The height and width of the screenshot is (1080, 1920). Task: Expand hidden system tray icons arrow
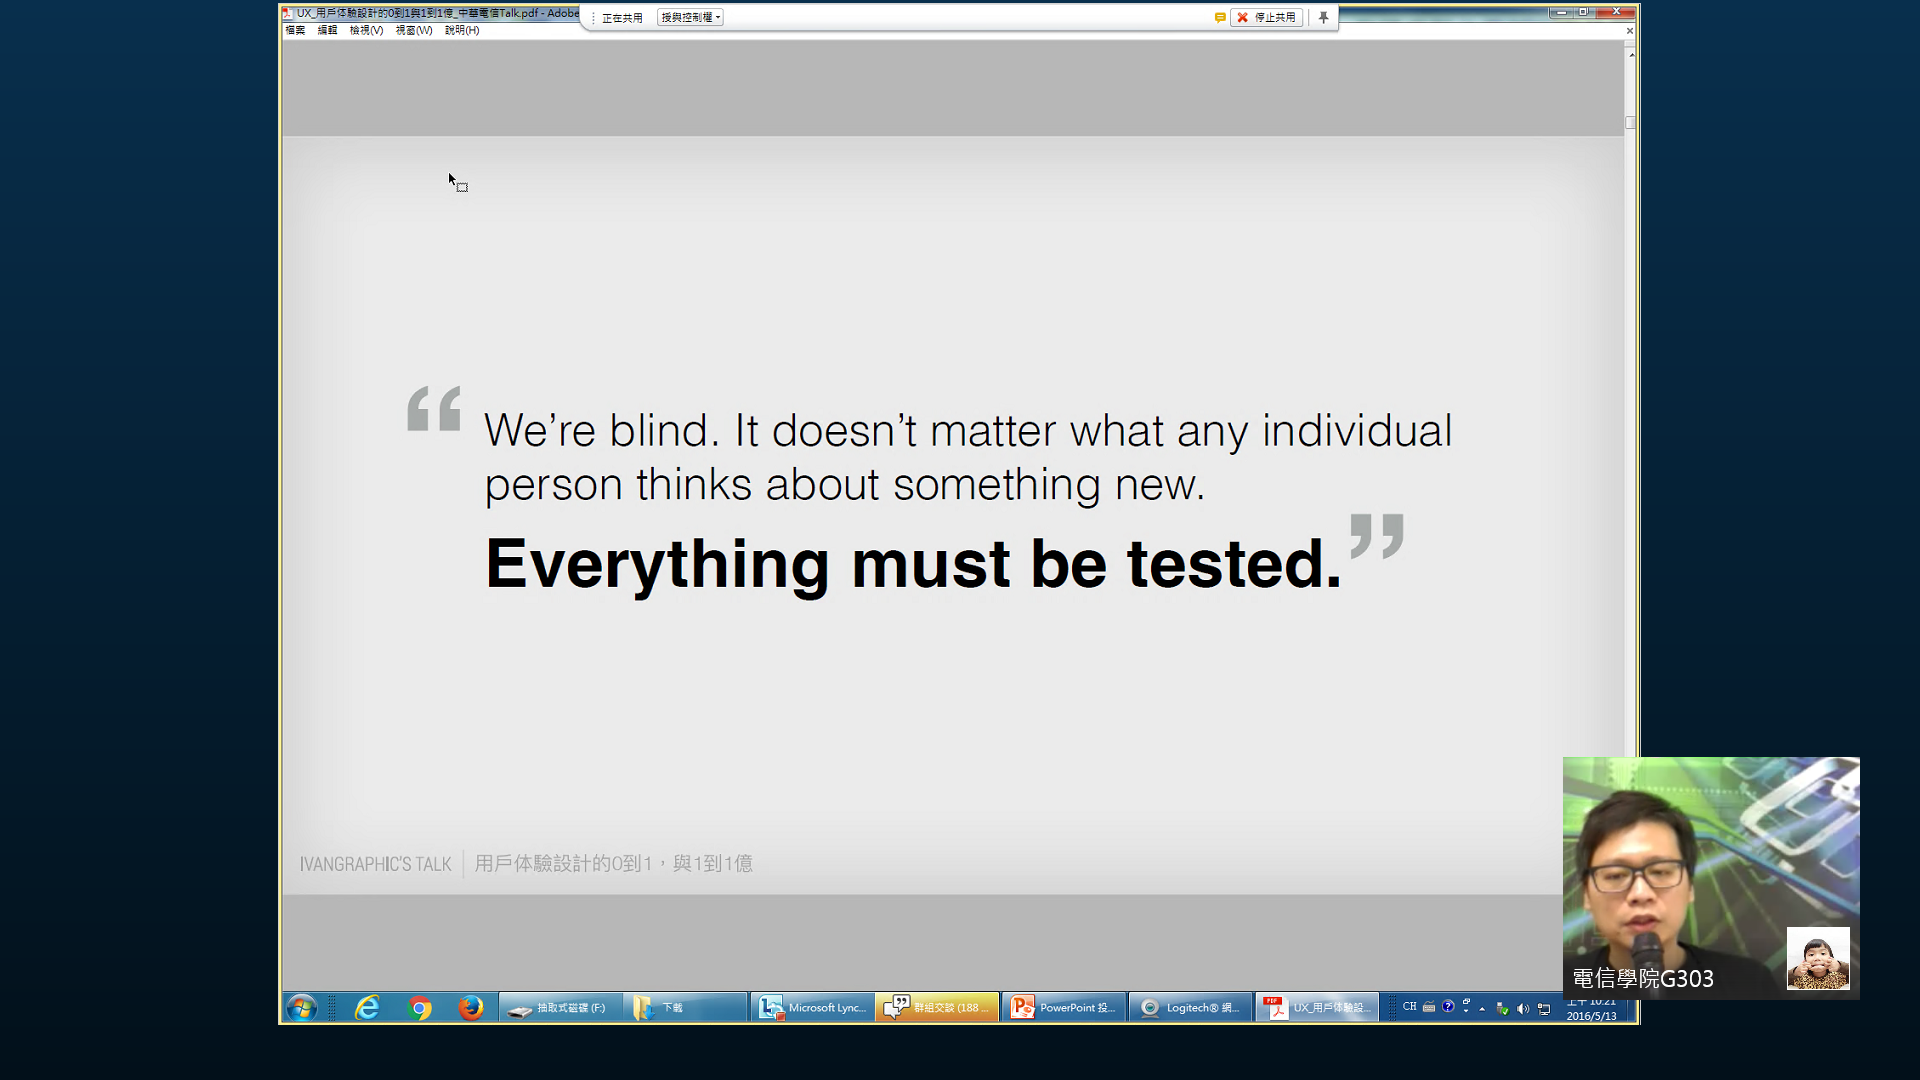[1482, 1008]
